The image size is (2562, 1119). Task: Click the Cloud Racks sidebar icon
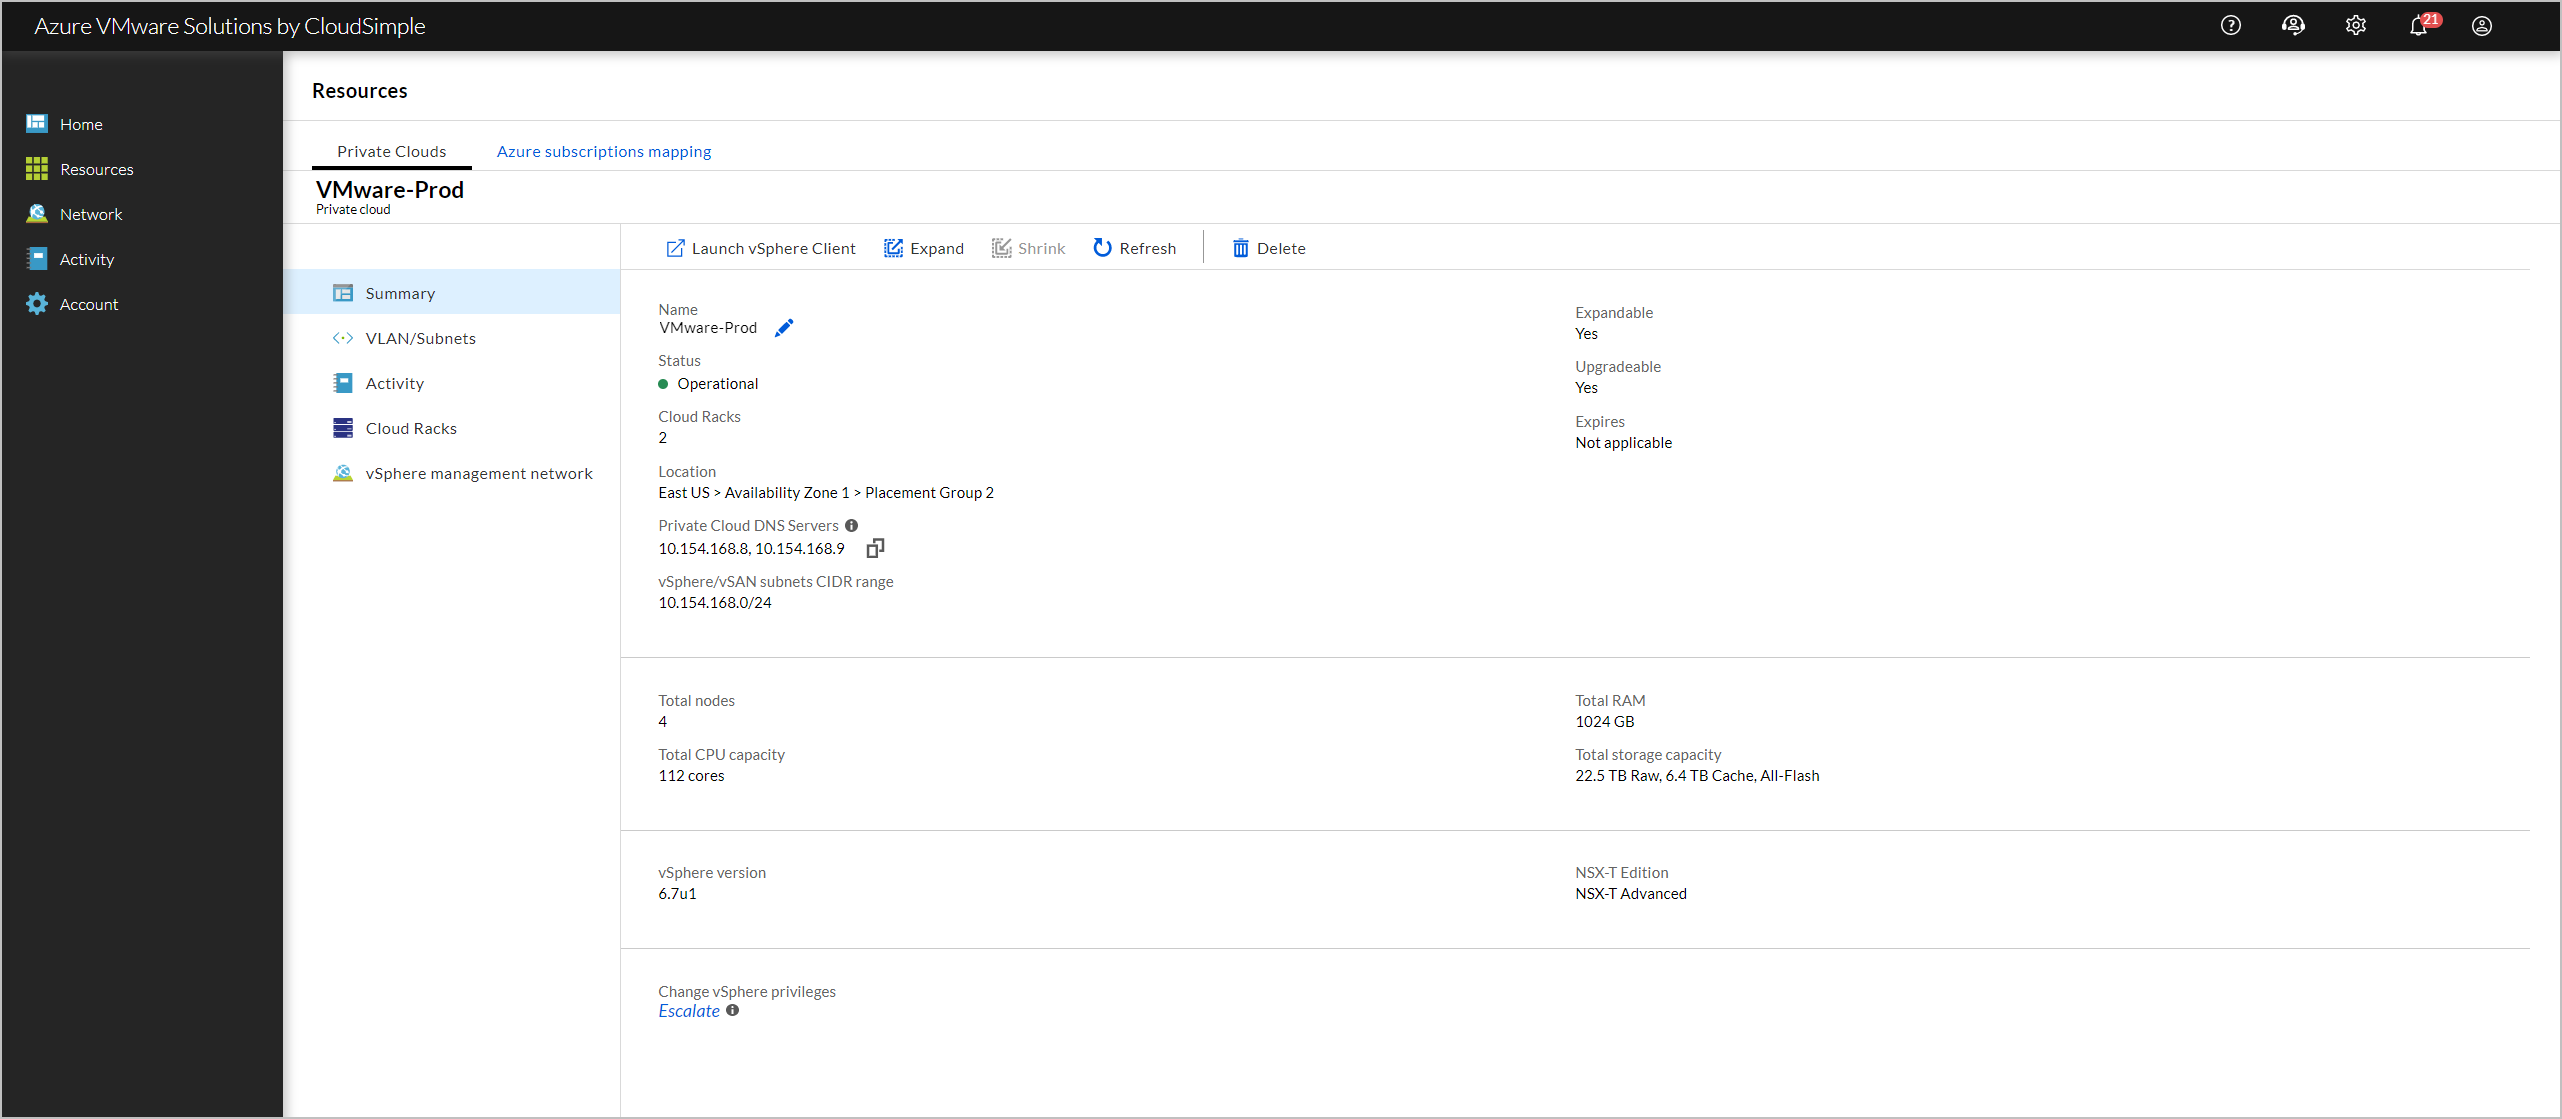pyautogui.click(x=343, y=426)
